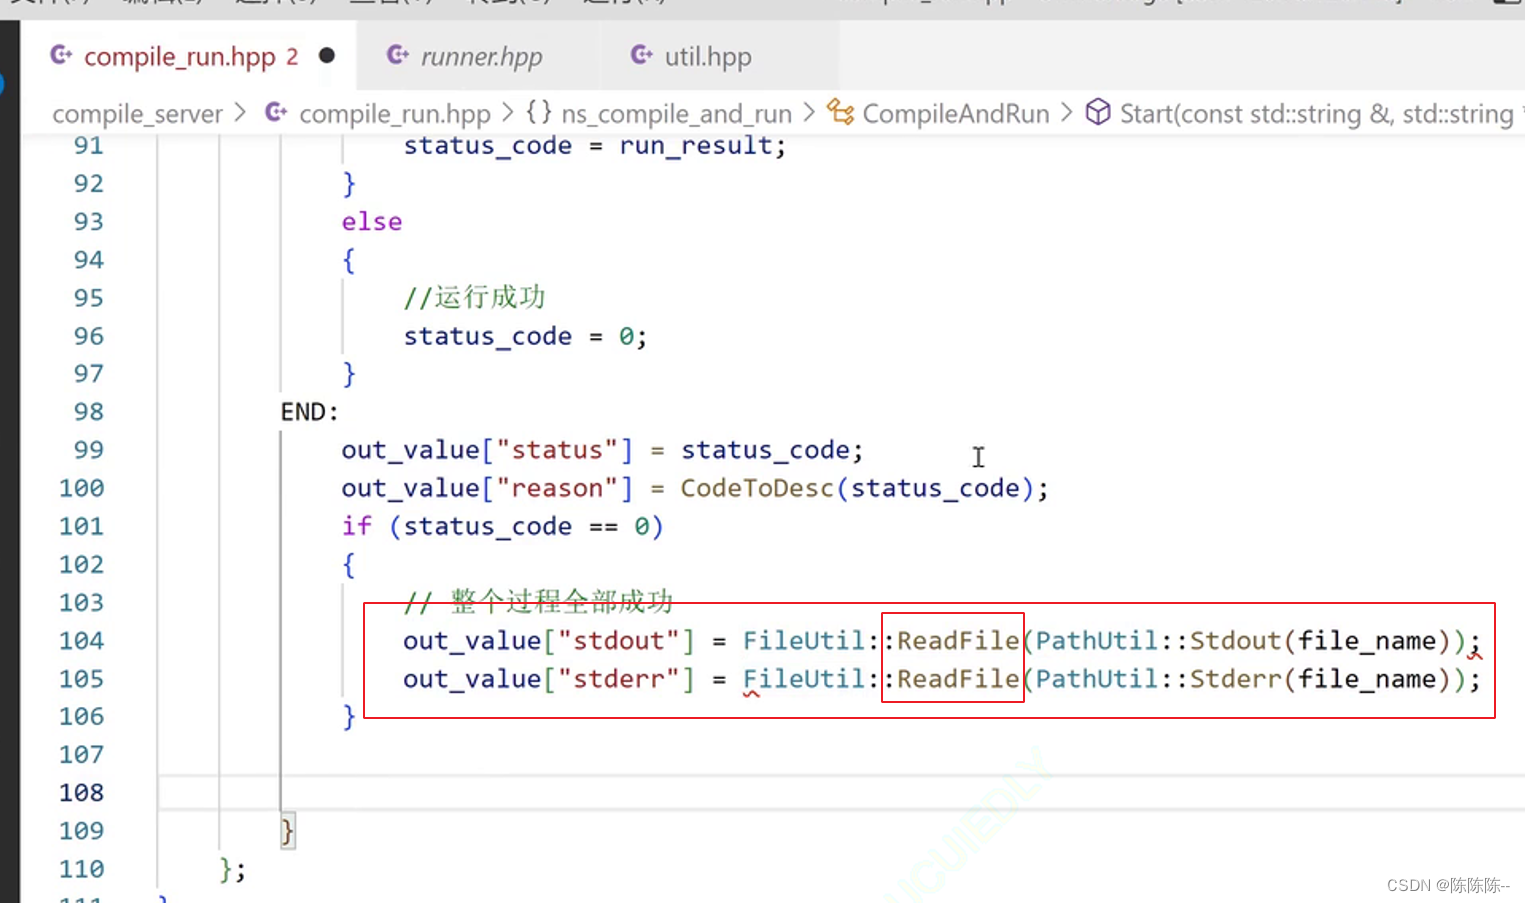Click 'FileUtil' on line 105
Viewport: 1525px width, 903px height.
803,679
